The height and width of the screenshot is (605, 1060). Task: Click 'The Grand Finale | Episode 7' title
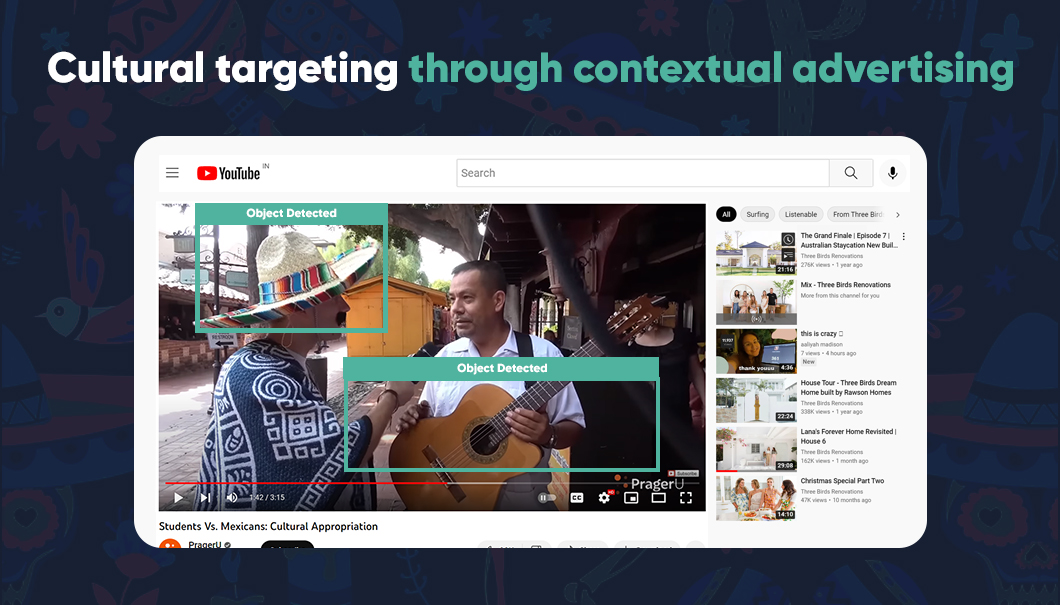[849, 241]
